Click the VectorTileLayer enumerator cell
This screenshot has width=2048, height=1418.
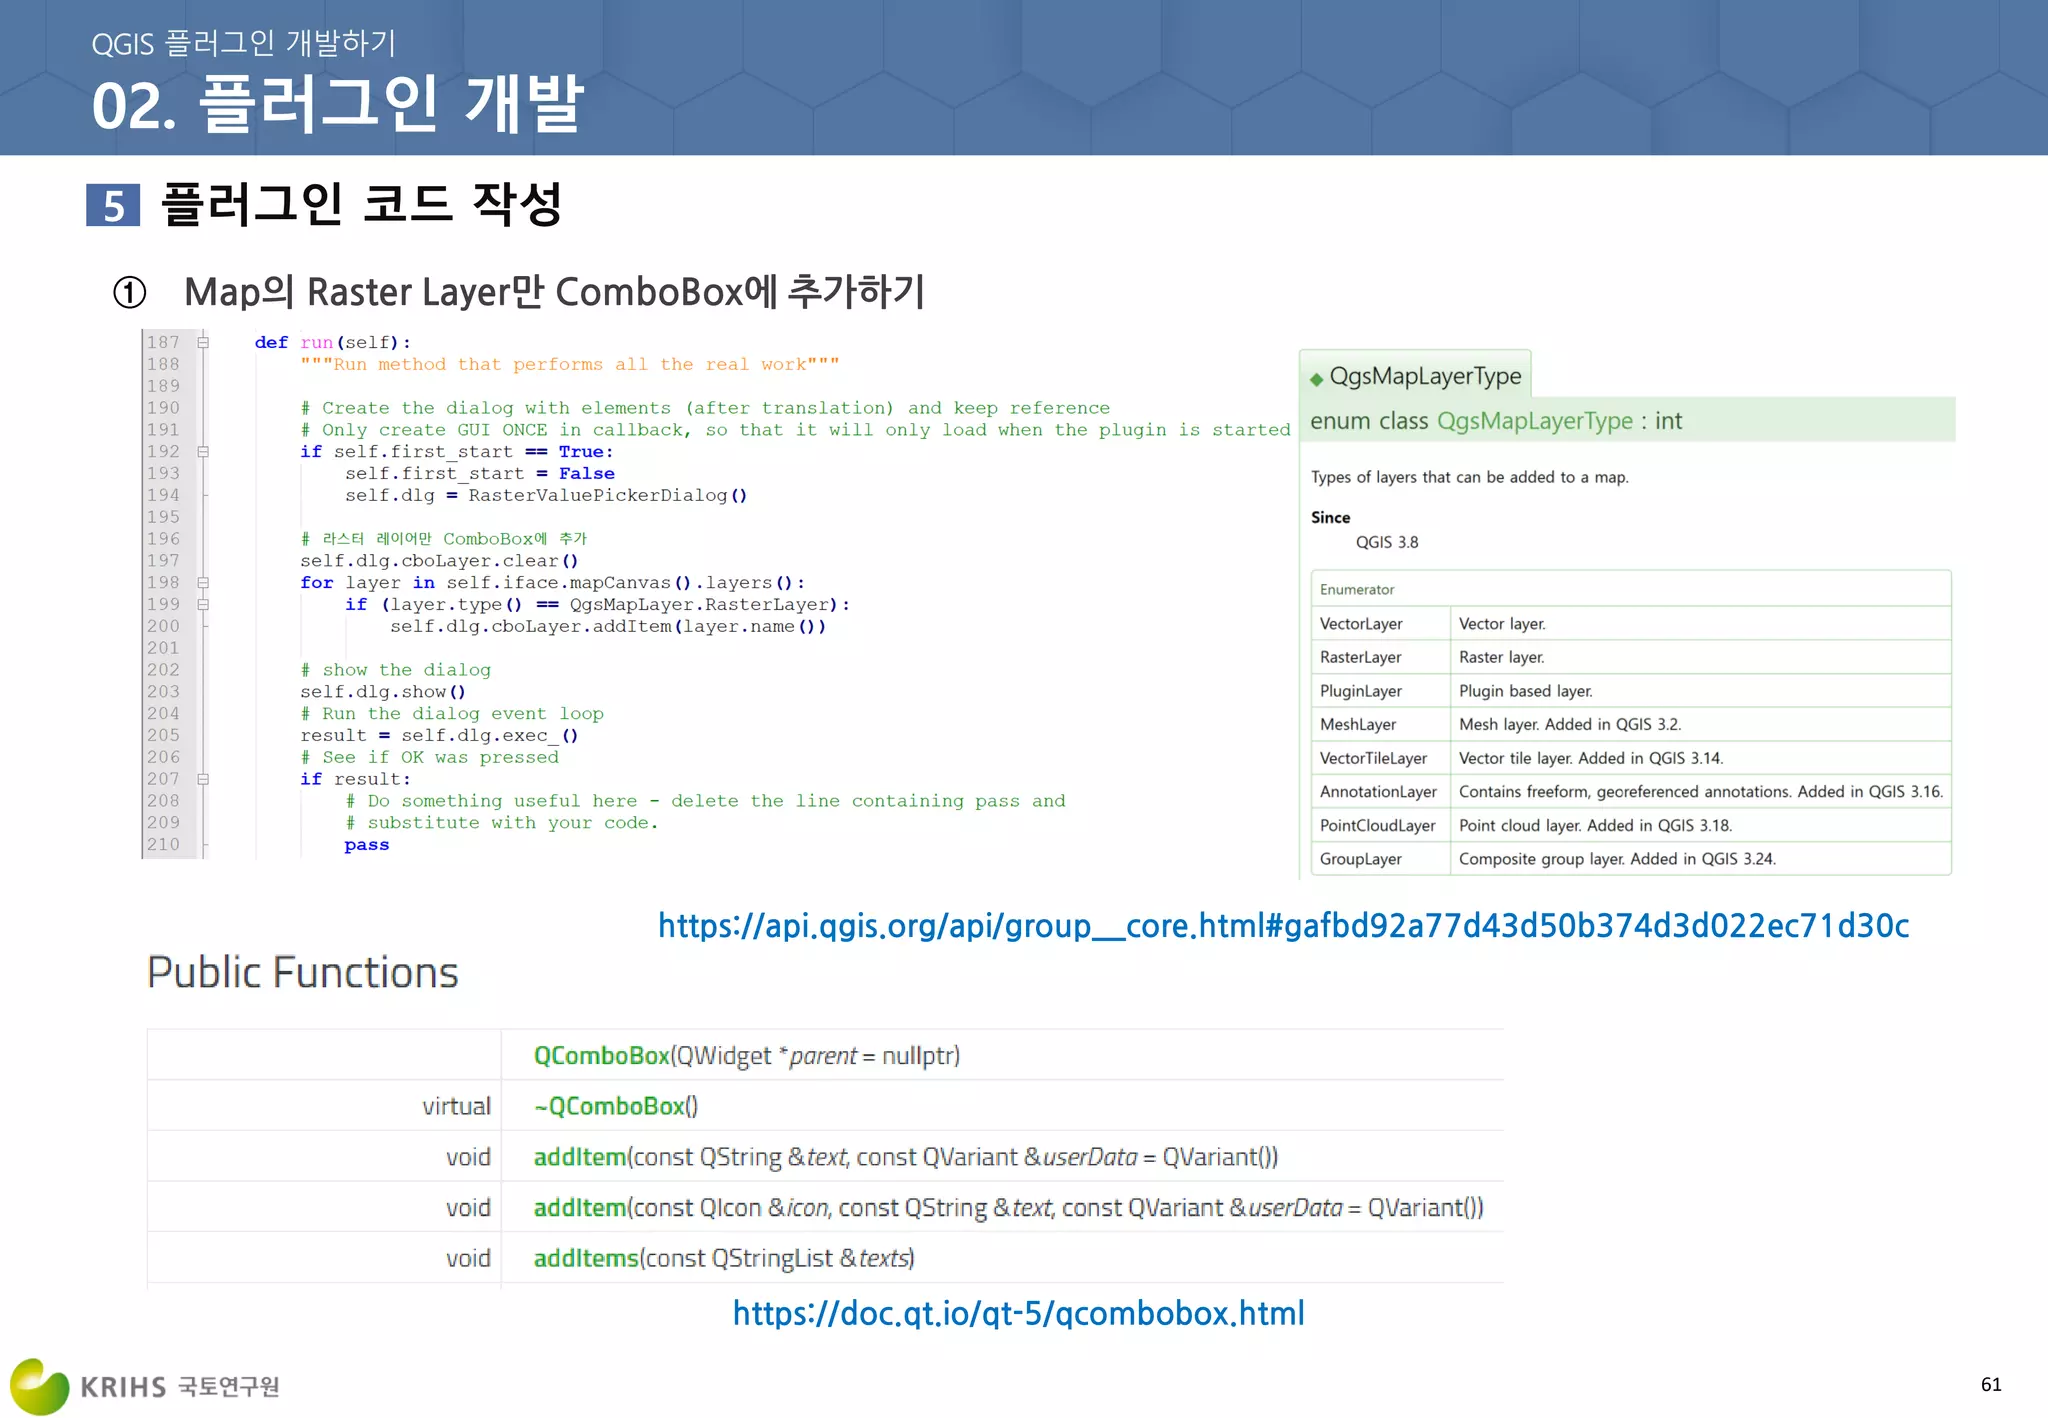click(1380, 758)
